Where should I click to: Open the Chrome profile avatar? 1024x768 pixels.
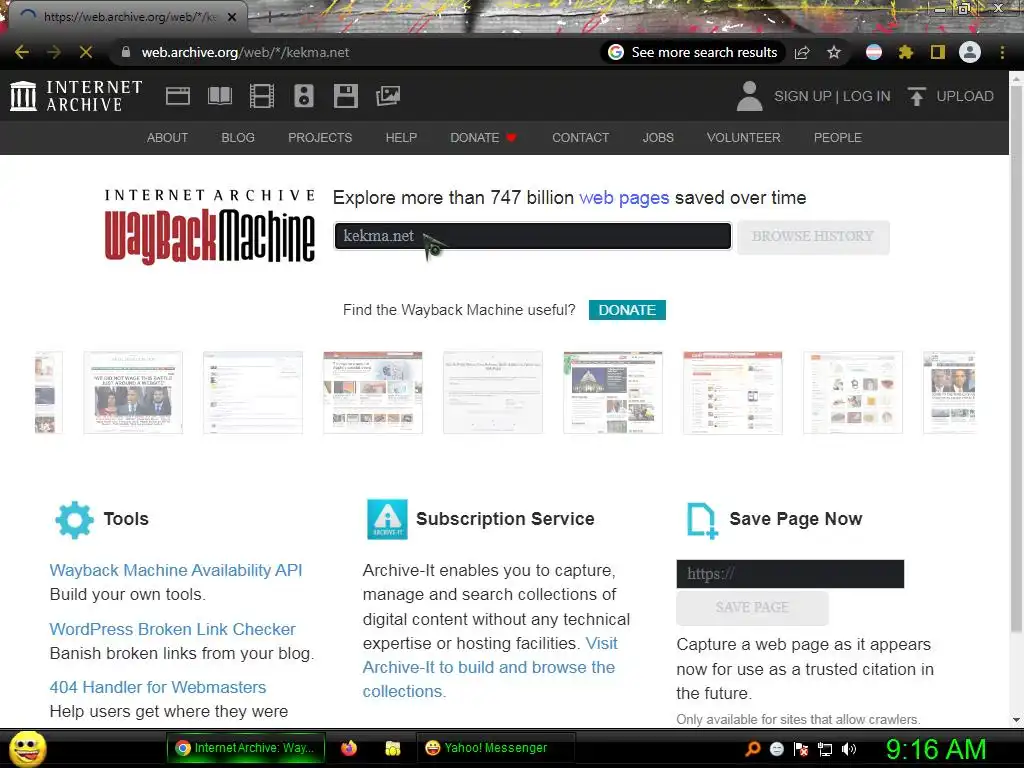970,52
